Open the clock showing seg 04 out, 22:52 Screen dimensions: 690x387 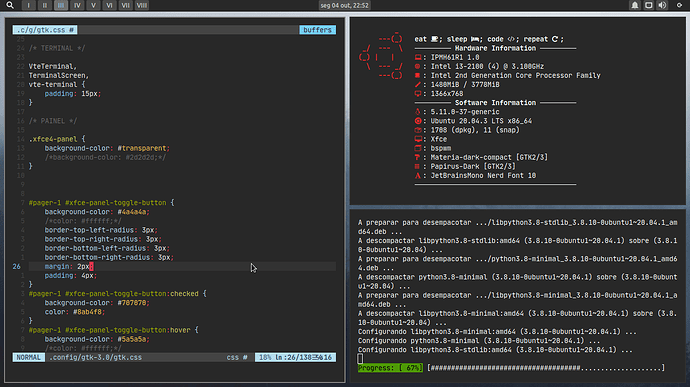[345, 5]
